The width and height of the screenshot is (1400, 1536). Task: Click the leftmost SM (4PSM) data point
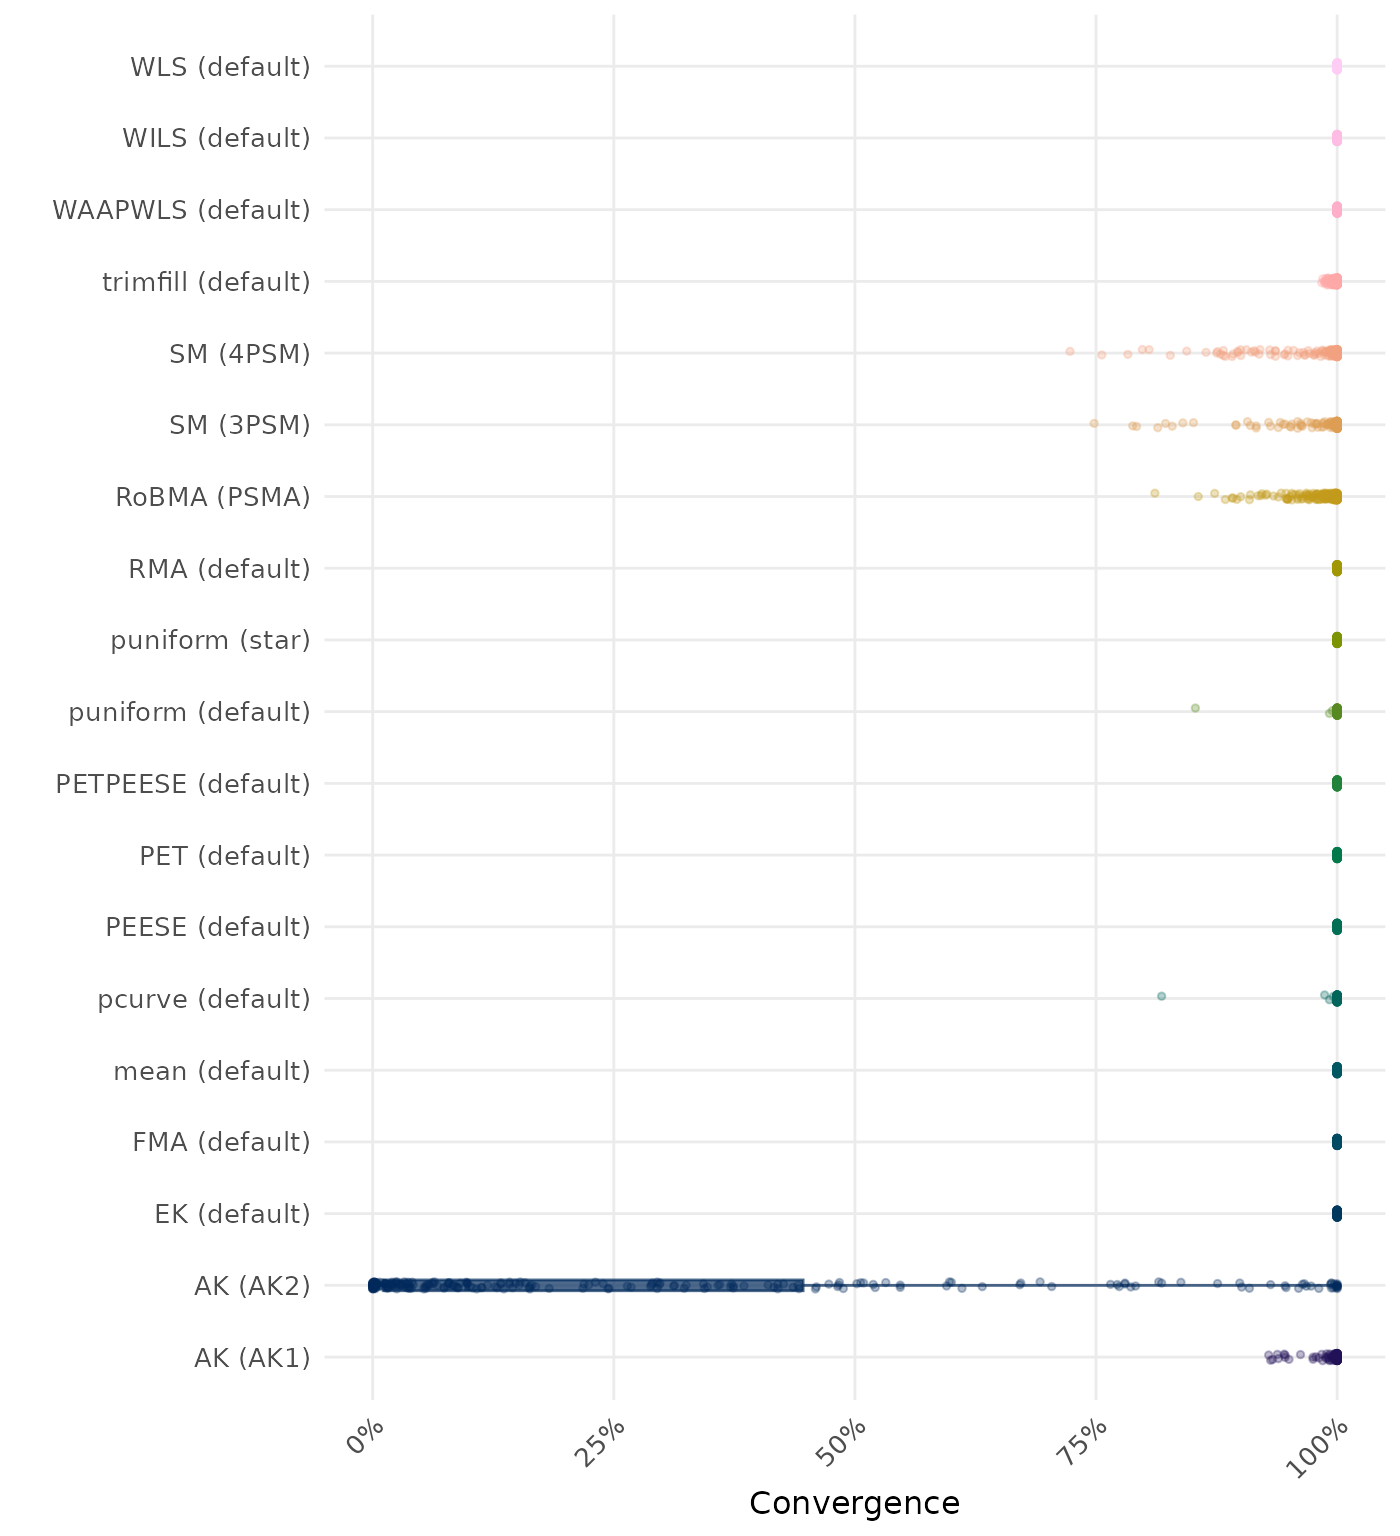(1069, 351)
